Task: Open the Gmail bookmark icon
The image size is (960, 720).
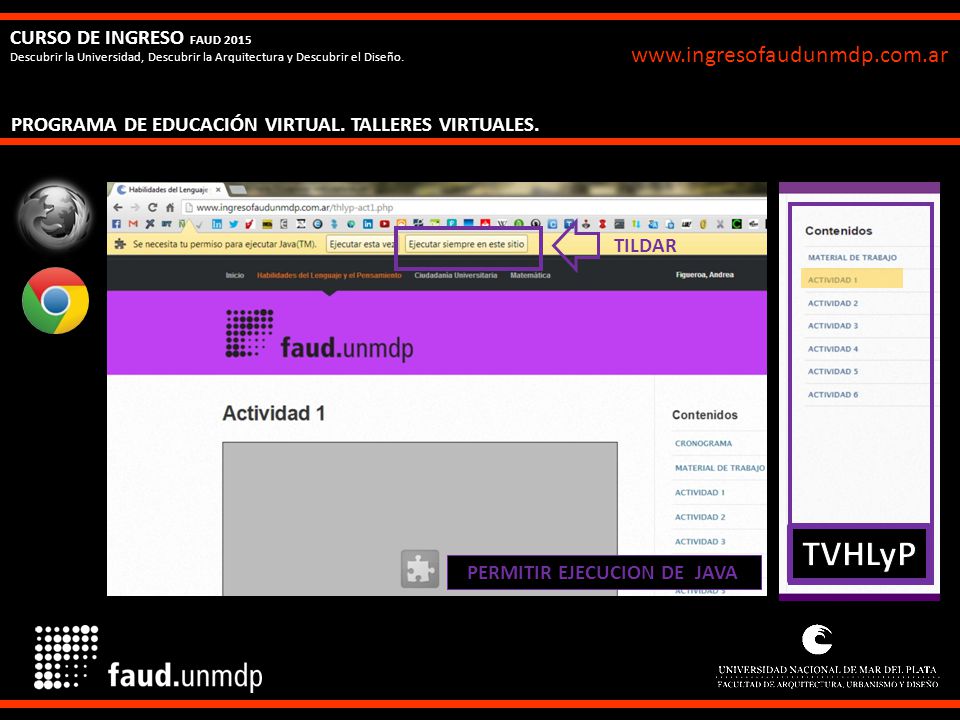Action: click(x=133, y=224)
